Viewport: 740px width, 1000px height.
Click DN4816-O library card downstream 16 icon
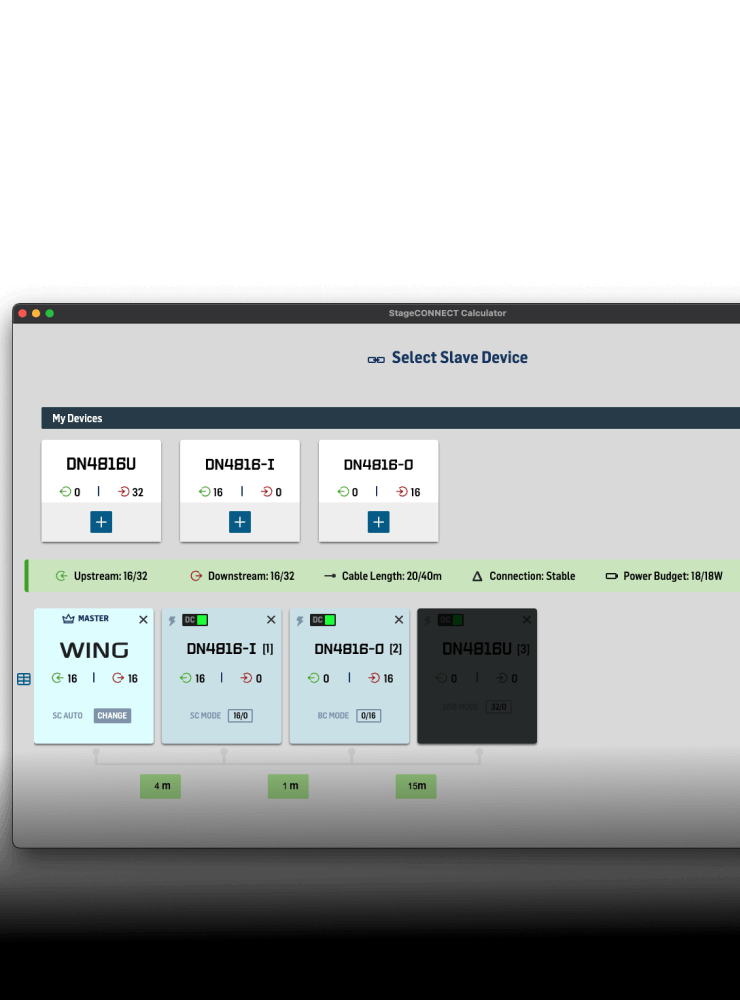(x=402, y=492)
